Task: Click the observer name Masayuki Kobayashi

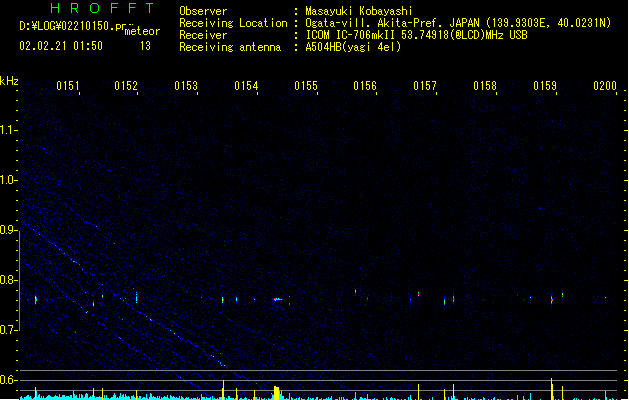Action: pos(359,11)
